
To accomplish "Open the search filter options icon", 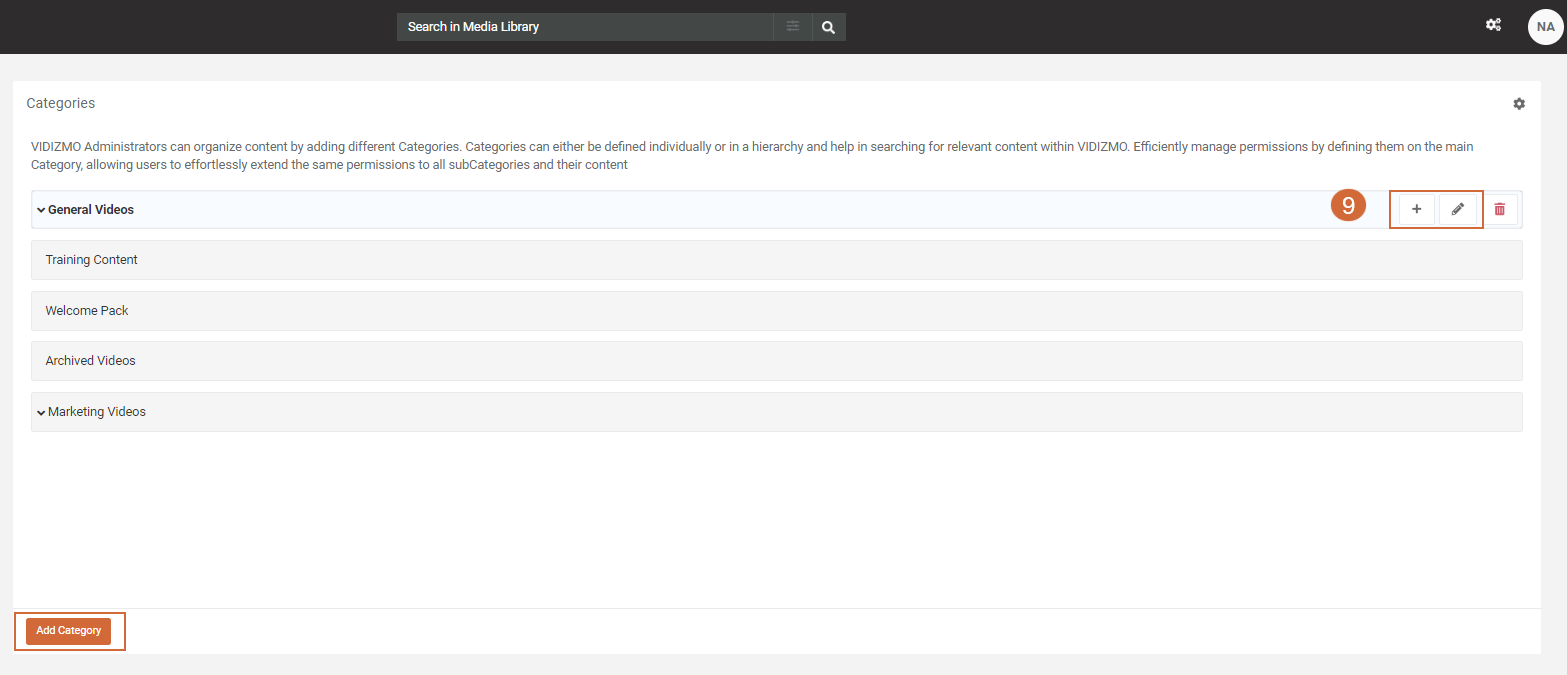I will 792,27.
